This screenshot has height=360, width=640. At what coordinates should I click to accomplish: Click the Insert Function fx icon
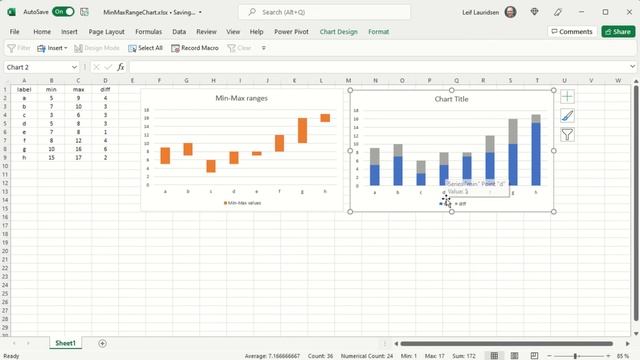(x=121, y=67)
